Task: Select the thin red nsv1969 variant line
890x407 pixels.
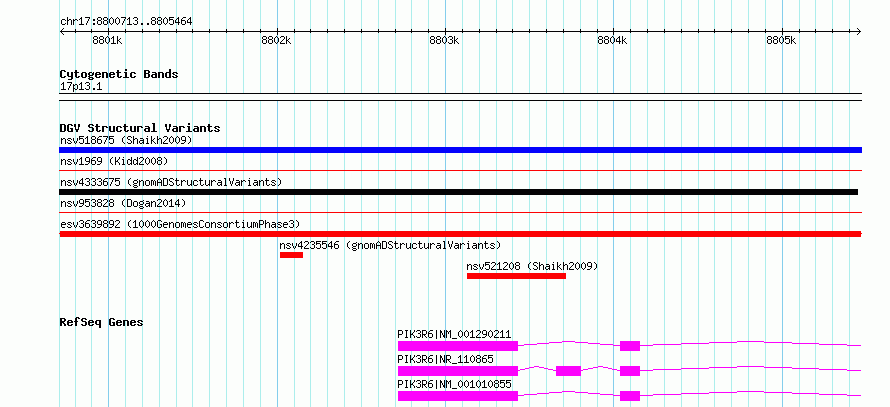Action: [460, 170]
